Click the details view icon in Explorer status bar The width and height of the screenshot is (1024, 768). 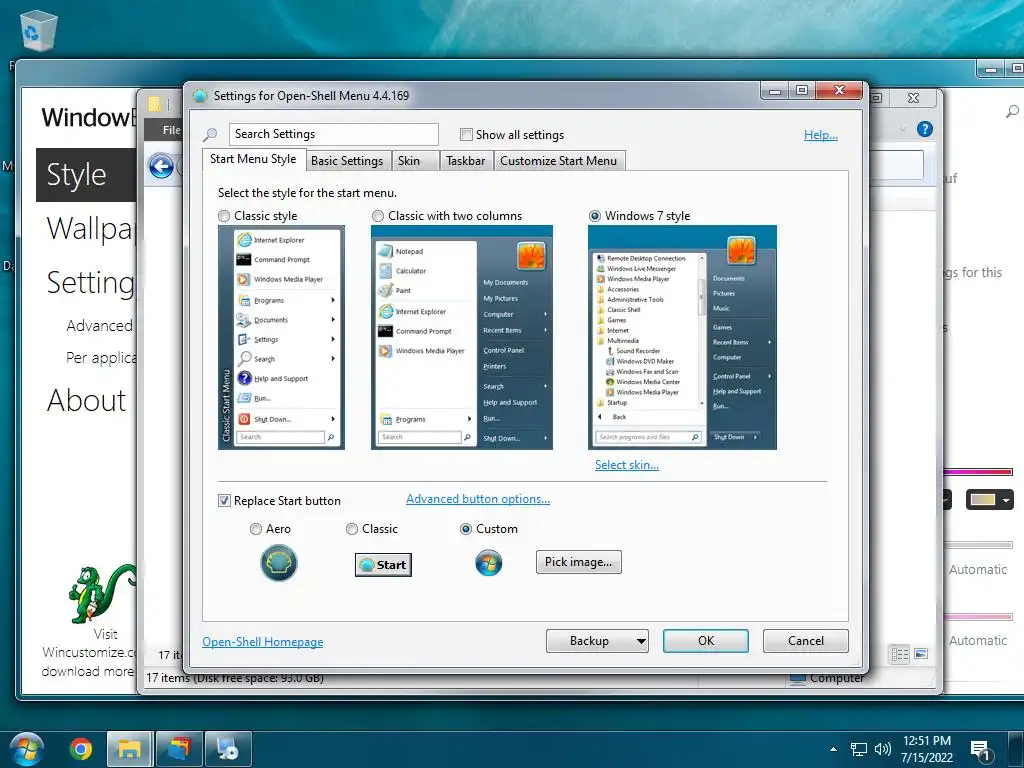tap(900, 654)
